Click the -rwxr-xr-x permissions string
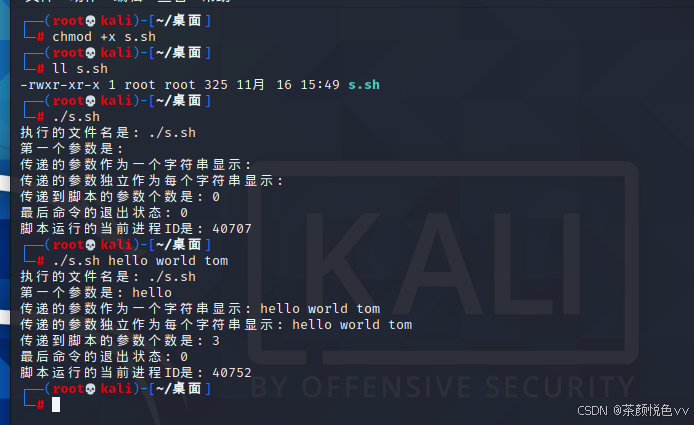694x425 pixels. click(60, 85)
